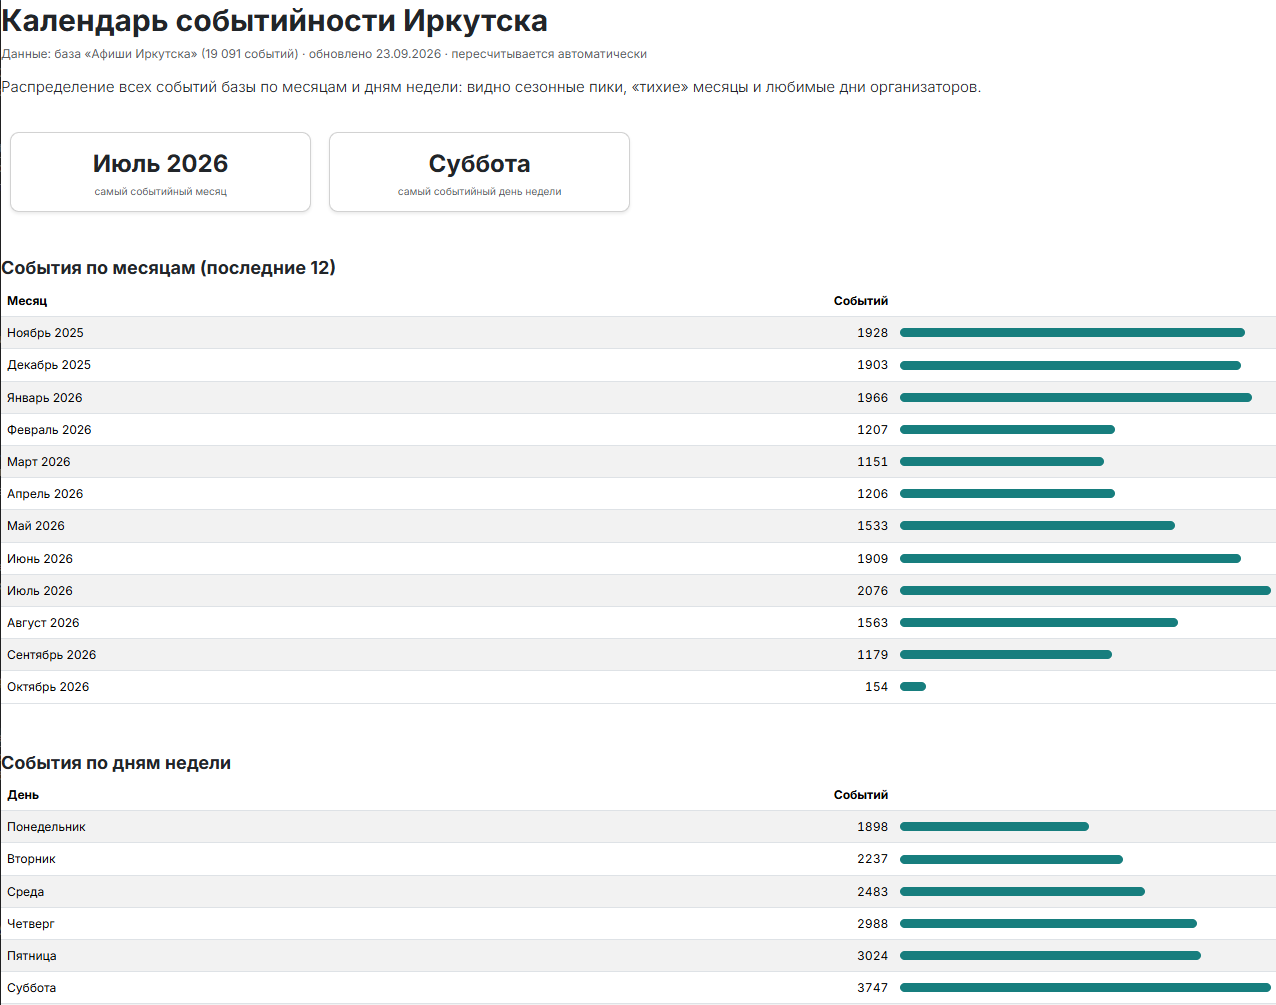The width and height of the screenshot is (1276, 1005).
Task: Select «Июль 2026» in the months table
Action: point(40,591)
